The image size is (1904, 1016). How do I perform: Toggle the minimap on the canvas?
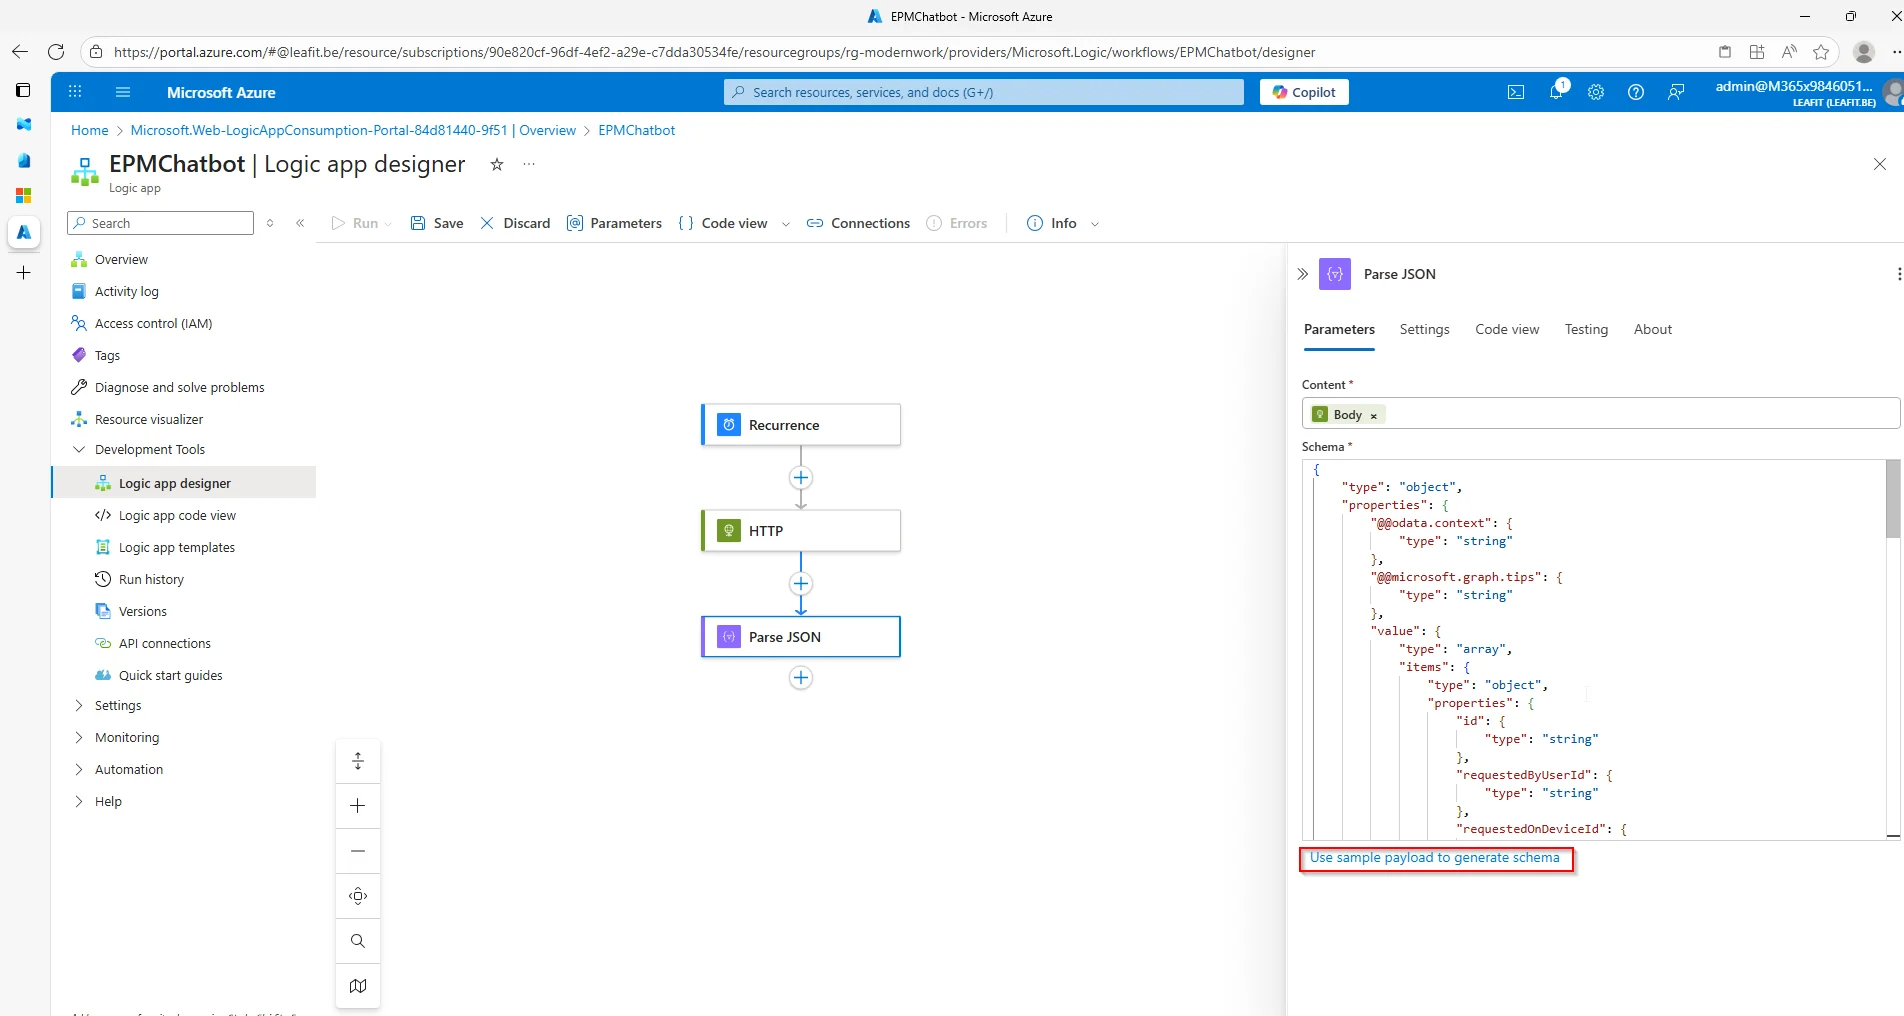point(358,986)
